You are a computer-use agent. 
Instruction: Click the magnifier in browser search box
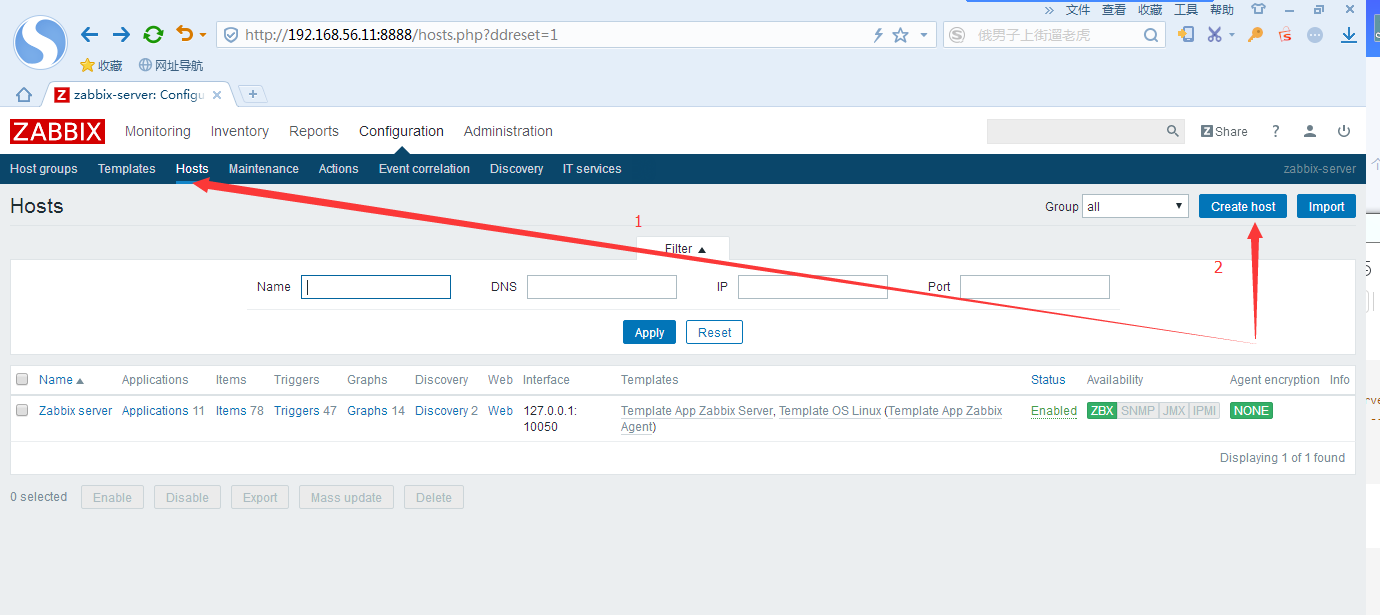[x=1151, y=35]
